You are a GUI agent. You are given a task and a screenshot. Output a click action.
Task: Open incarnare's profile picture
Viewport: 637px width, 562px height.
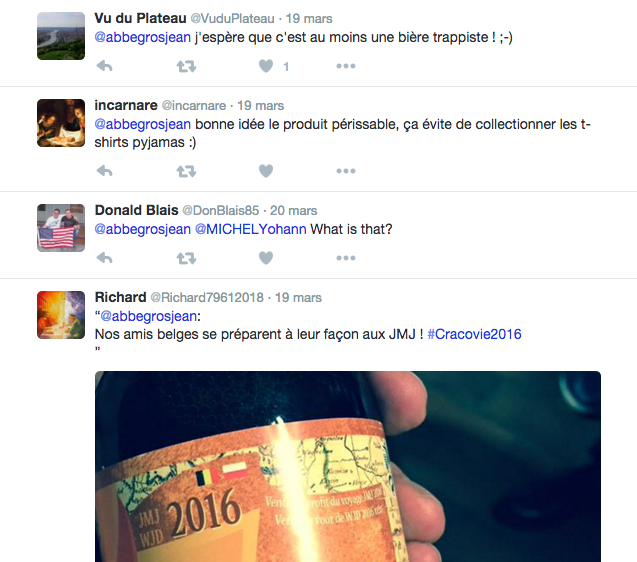pyautogui.click(x=61, y=123)
